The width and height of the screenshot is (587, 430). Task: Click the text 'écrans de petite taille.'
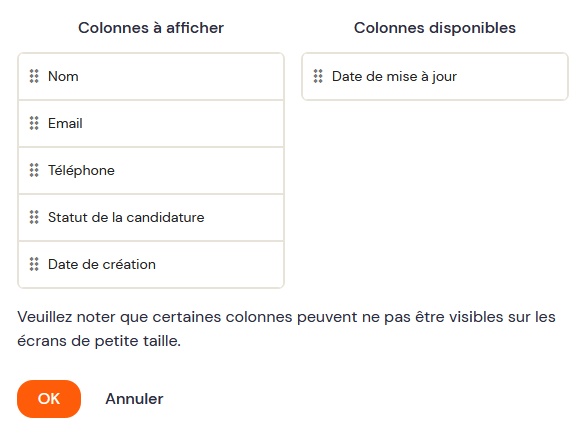99,341
